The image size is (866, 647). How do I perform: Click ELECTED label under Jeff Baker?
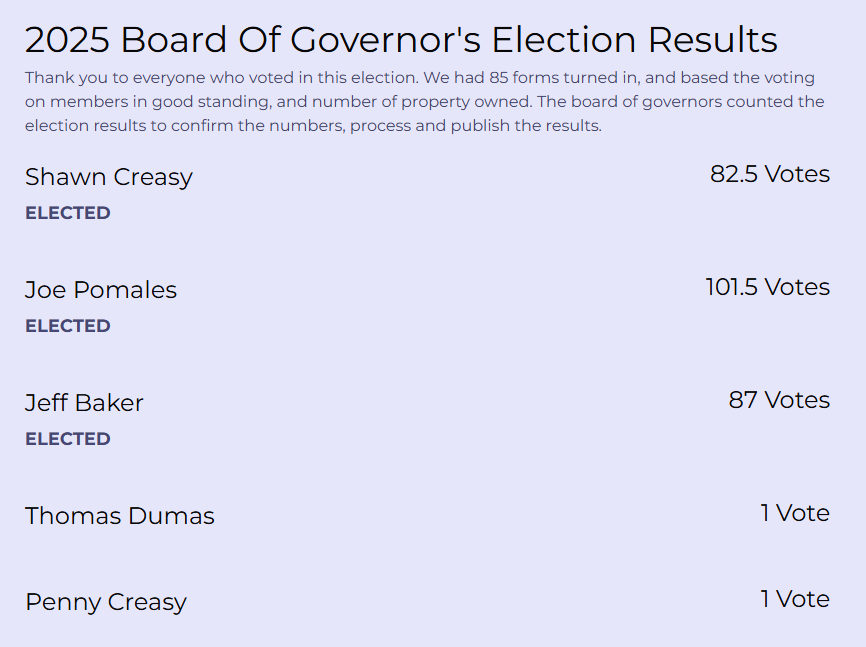[x=68, y=439]
